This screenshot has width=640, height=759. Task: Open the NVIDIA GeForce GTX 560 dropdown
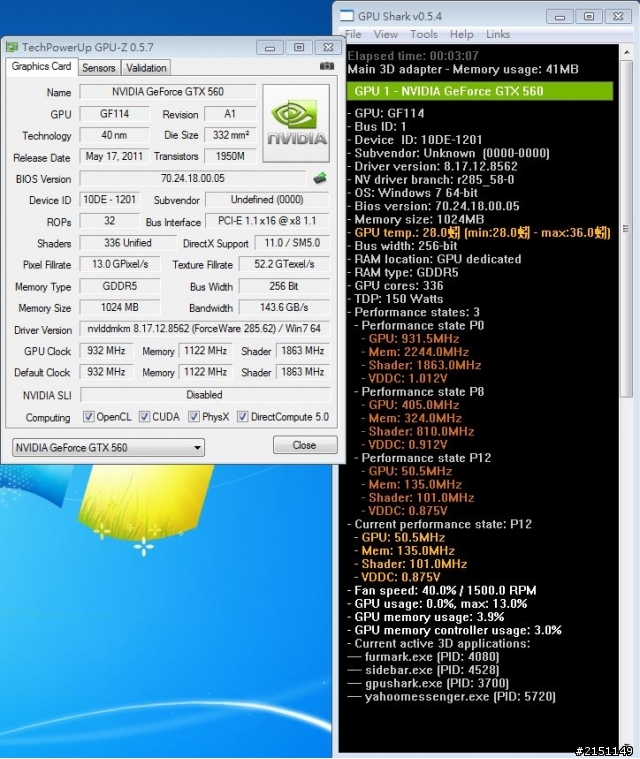[108, 447]
